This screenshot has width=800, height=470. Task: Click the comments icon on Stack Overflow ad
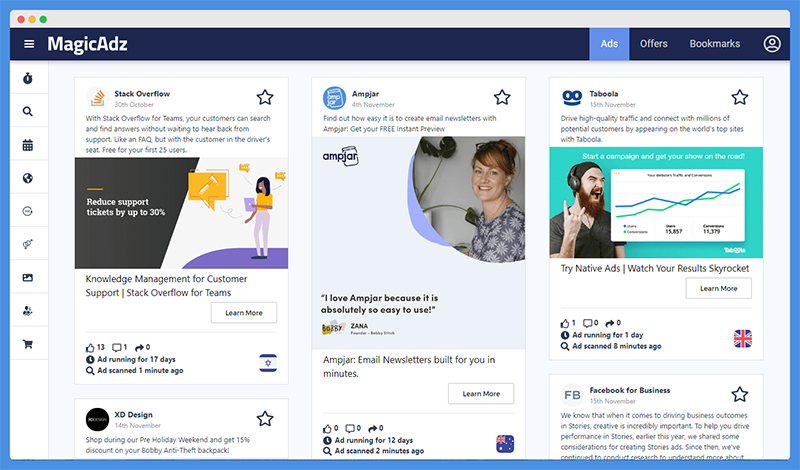[x=117, y=348]
